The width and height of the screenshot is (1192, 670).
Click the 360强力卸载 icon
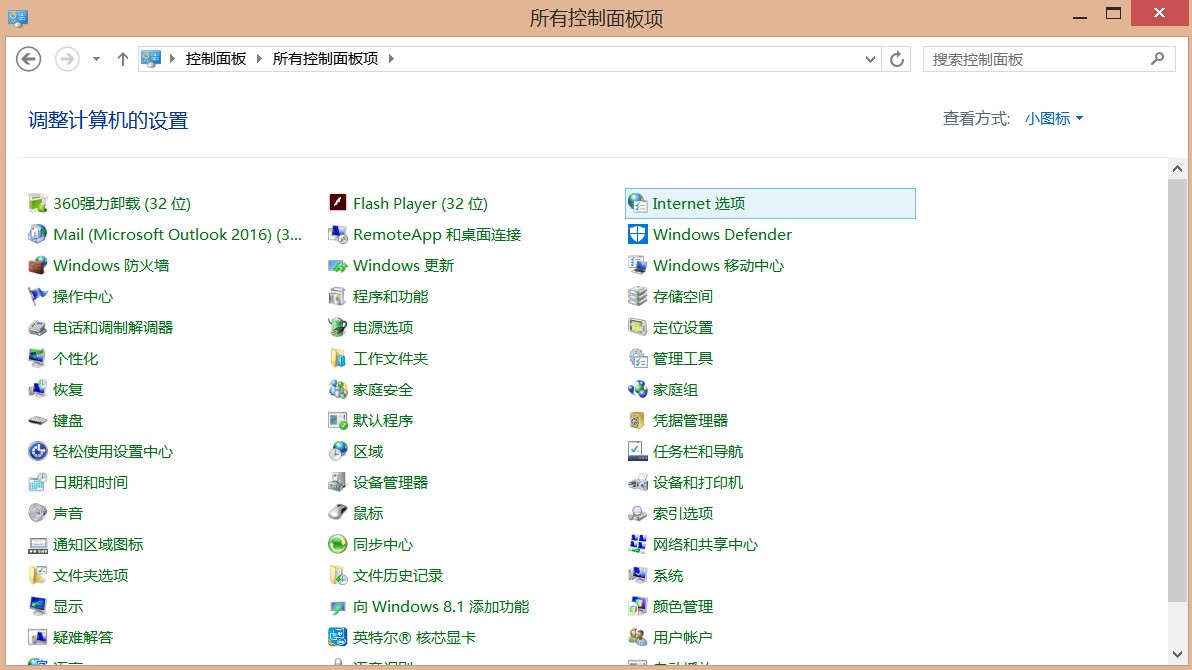tap(38, 203)
